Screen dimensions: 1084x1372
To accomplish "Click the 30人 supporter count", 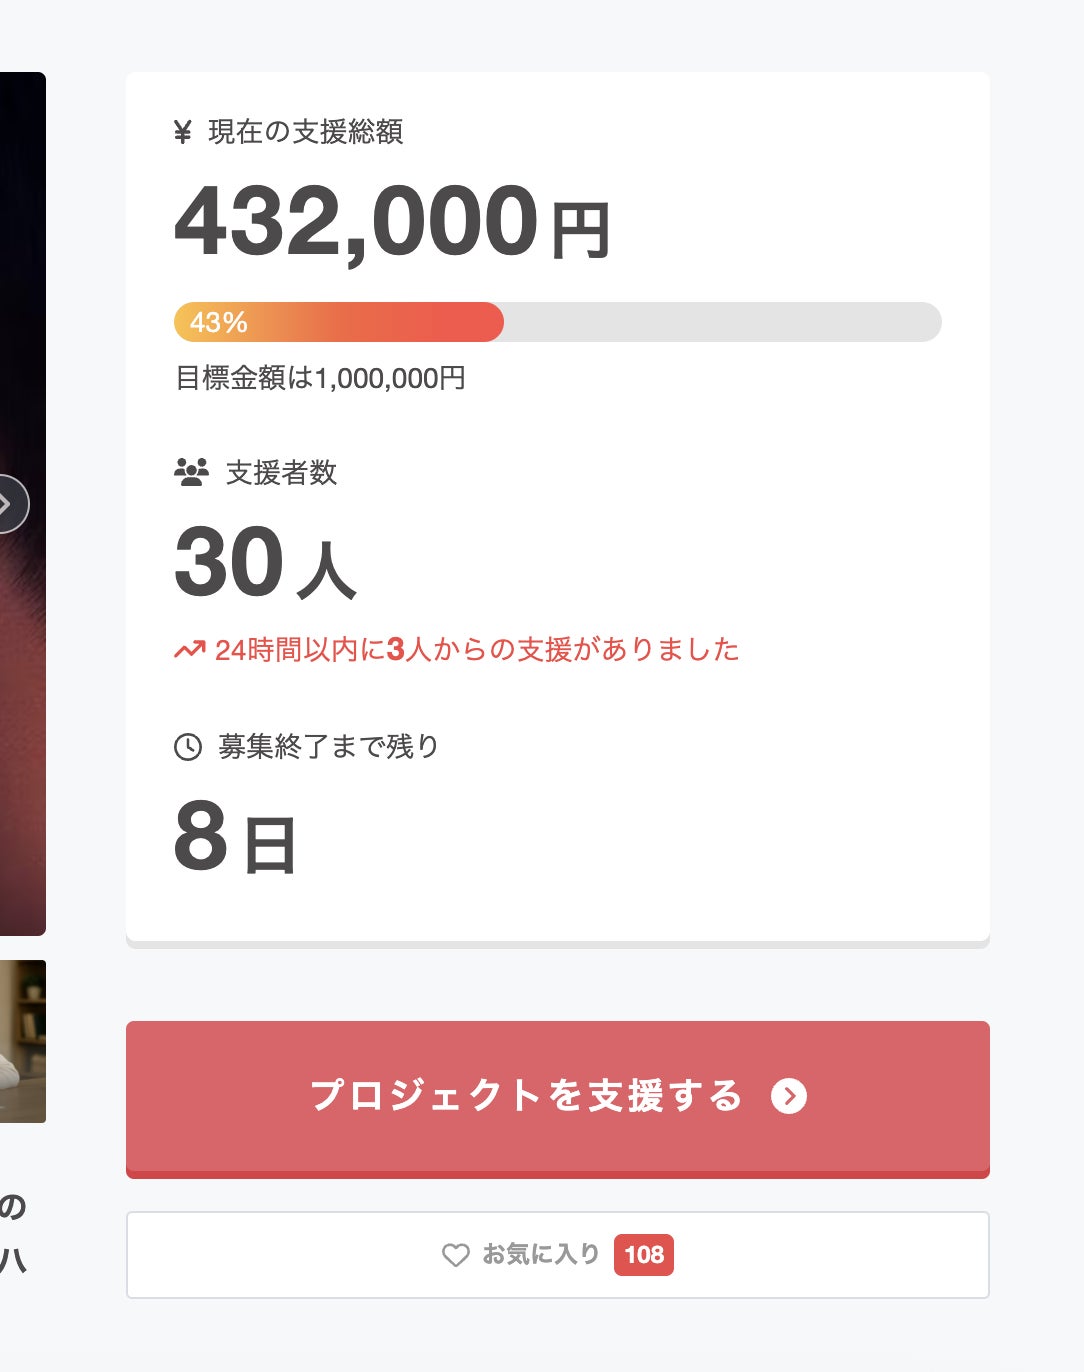I will point(265,563).
